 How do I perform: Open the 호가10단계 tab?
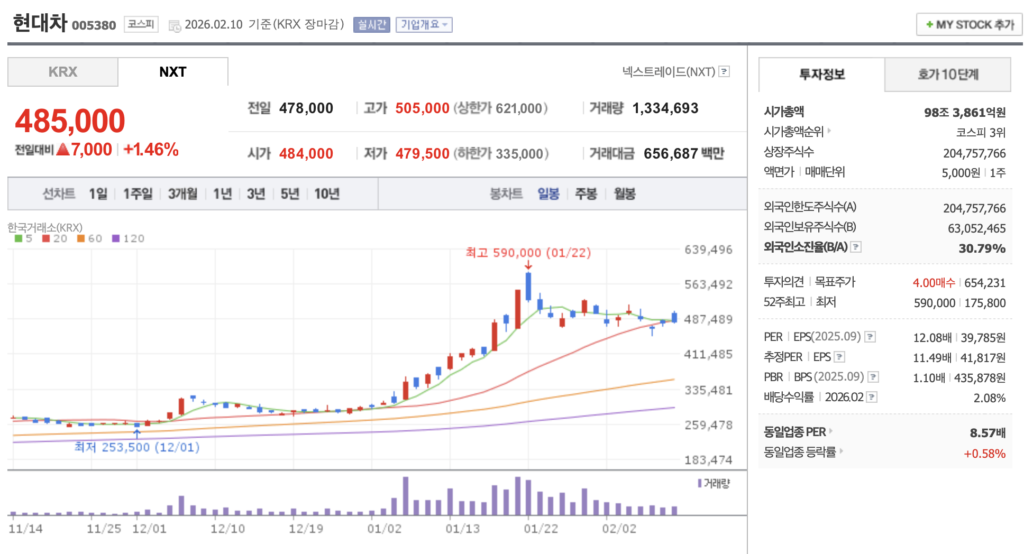pyautogui.click(x=948, y=74)
